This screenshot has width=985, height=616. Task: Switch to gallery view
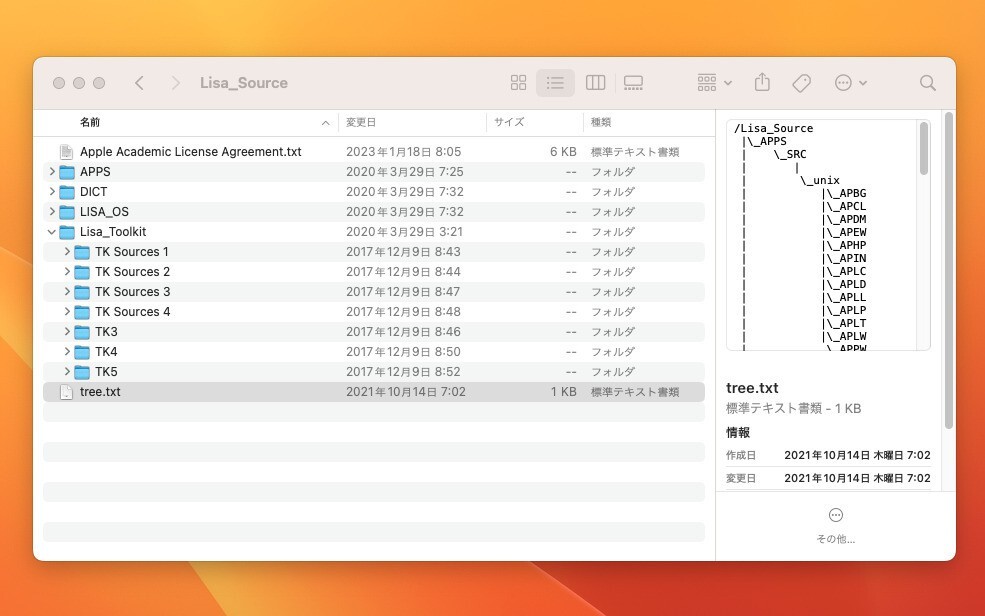click(x=633, y=82)
